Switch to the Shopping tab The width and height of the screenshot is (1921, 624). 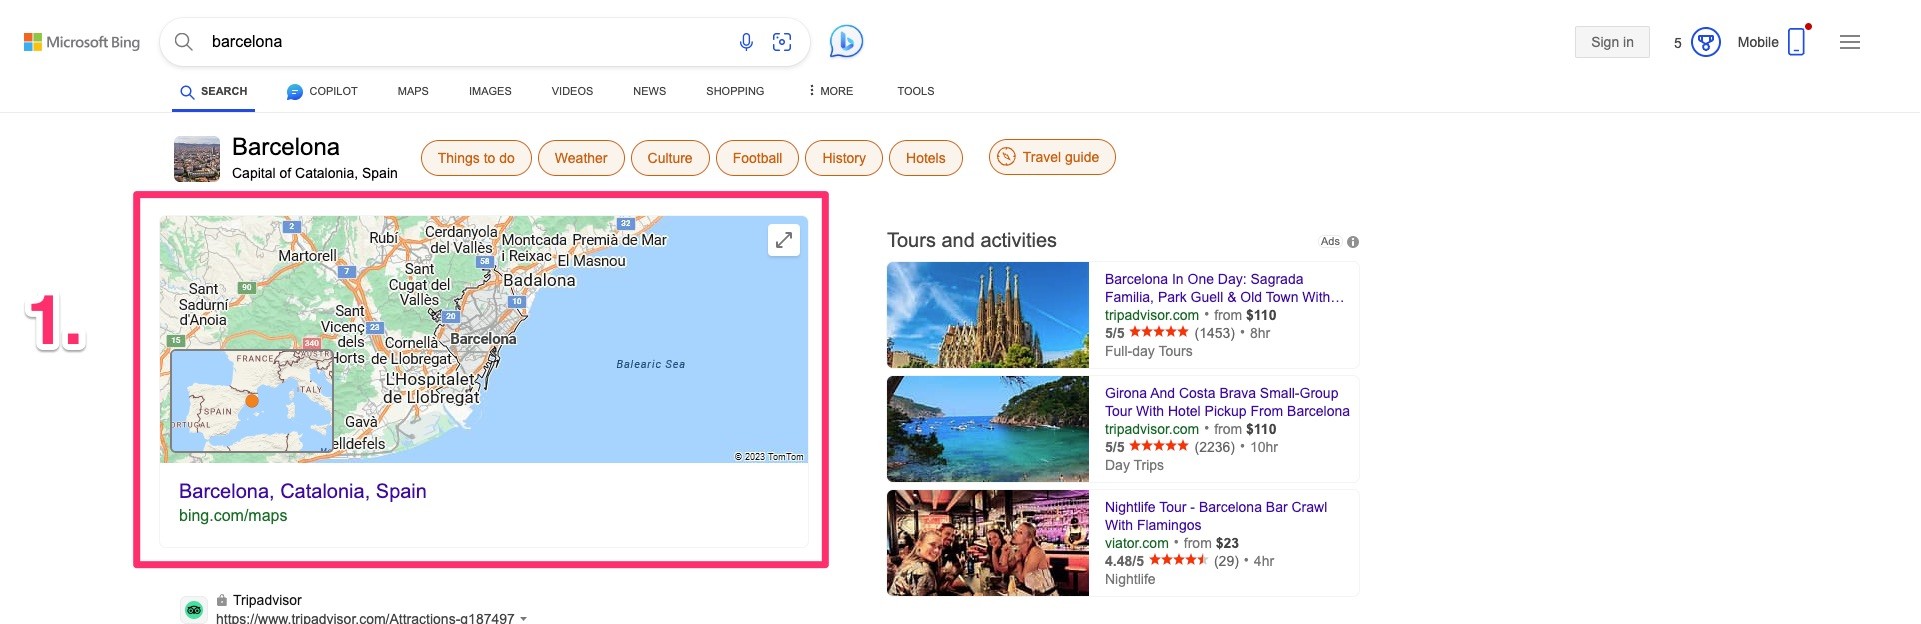[x=735, y=91]
